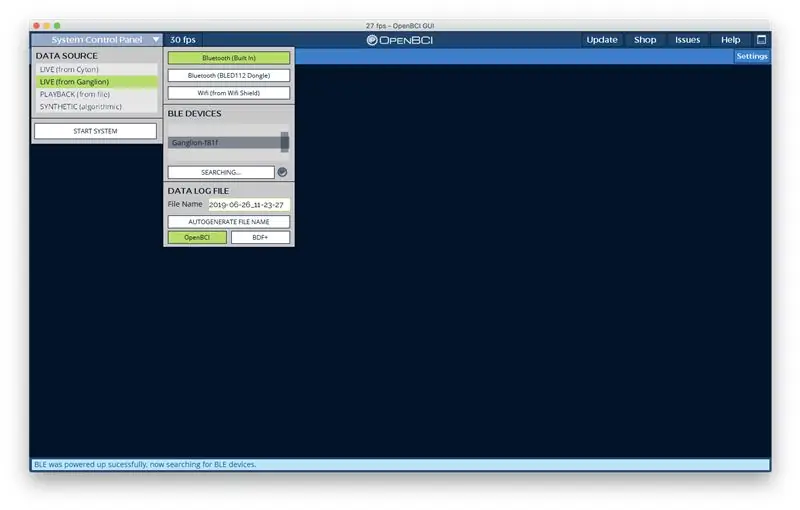The height and width of the screenshot is (510, 800).
Task: Click the OpenBCI logo
Action: click(x=399, y=40)
